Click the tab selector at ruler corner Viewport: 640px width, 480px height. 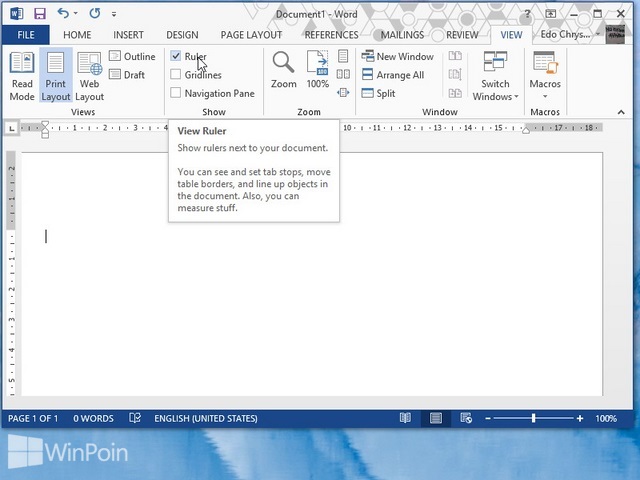pos(12,129)
